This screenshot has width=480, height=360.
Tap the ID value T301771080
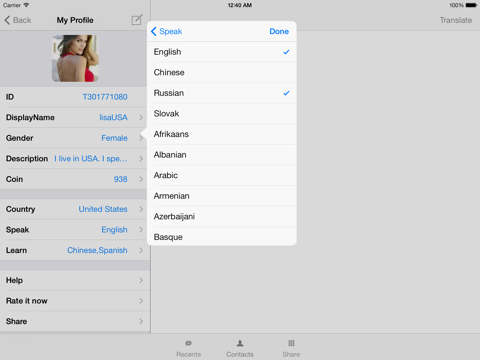105,97
